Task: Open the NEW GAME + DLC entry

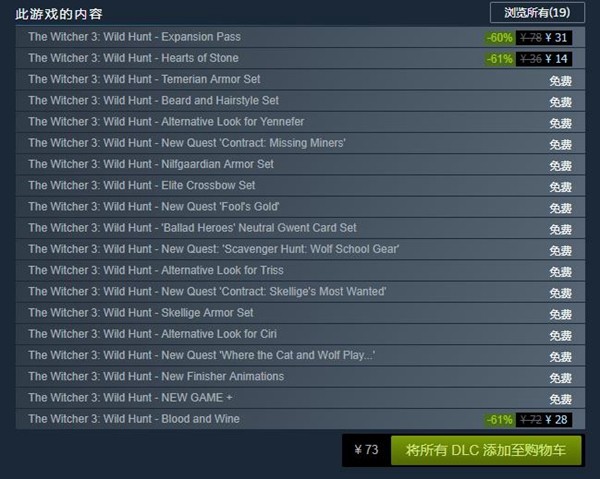Action: (300, 398)
